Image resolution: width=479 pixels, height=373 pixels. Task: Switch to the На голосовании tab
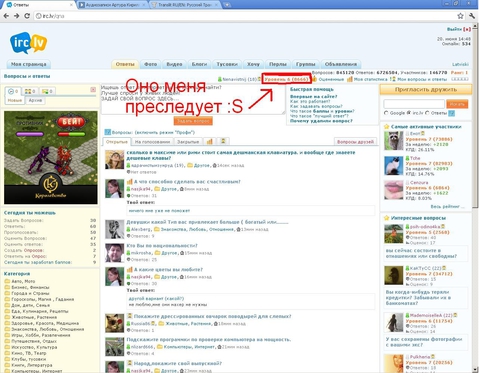(152, 142)
